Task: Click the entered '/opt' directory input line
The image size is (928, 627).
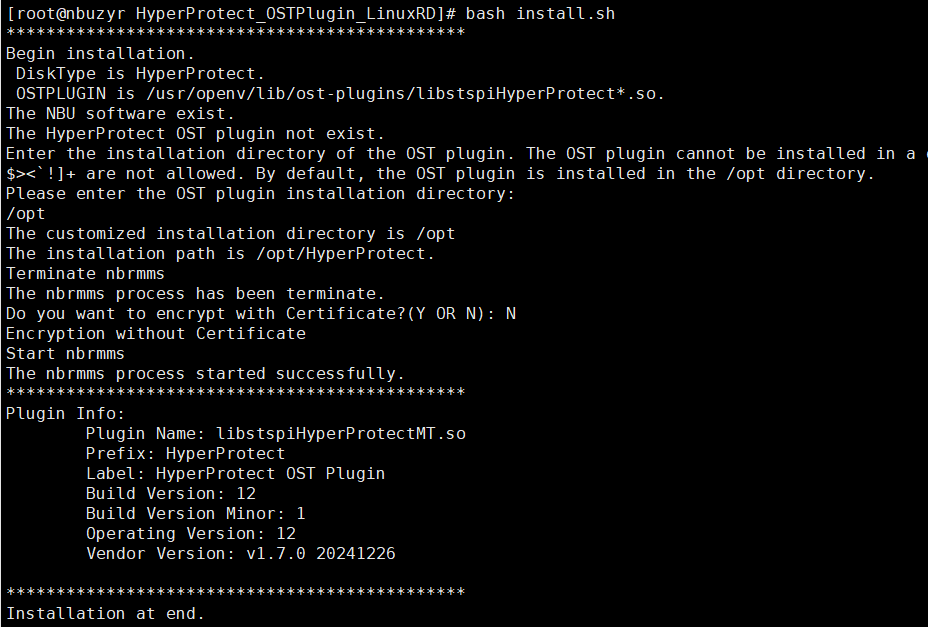Action: (25, 214)
